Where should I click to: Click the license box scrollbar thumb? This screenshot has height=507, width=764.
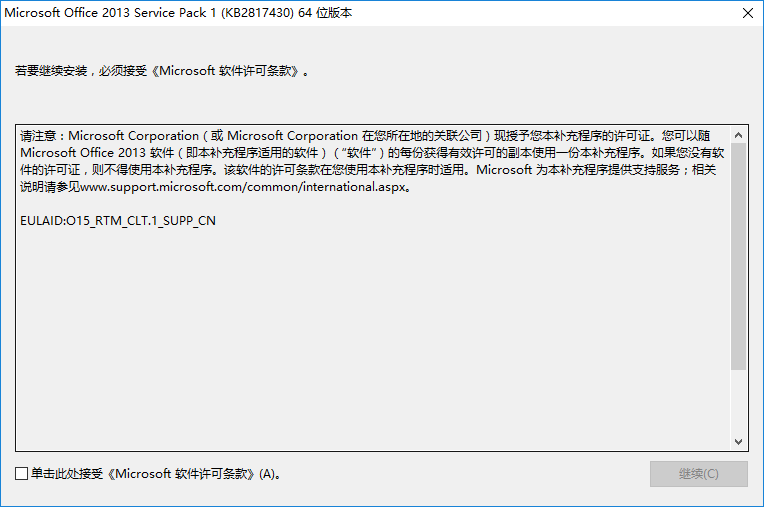click(x=738, y=256)
